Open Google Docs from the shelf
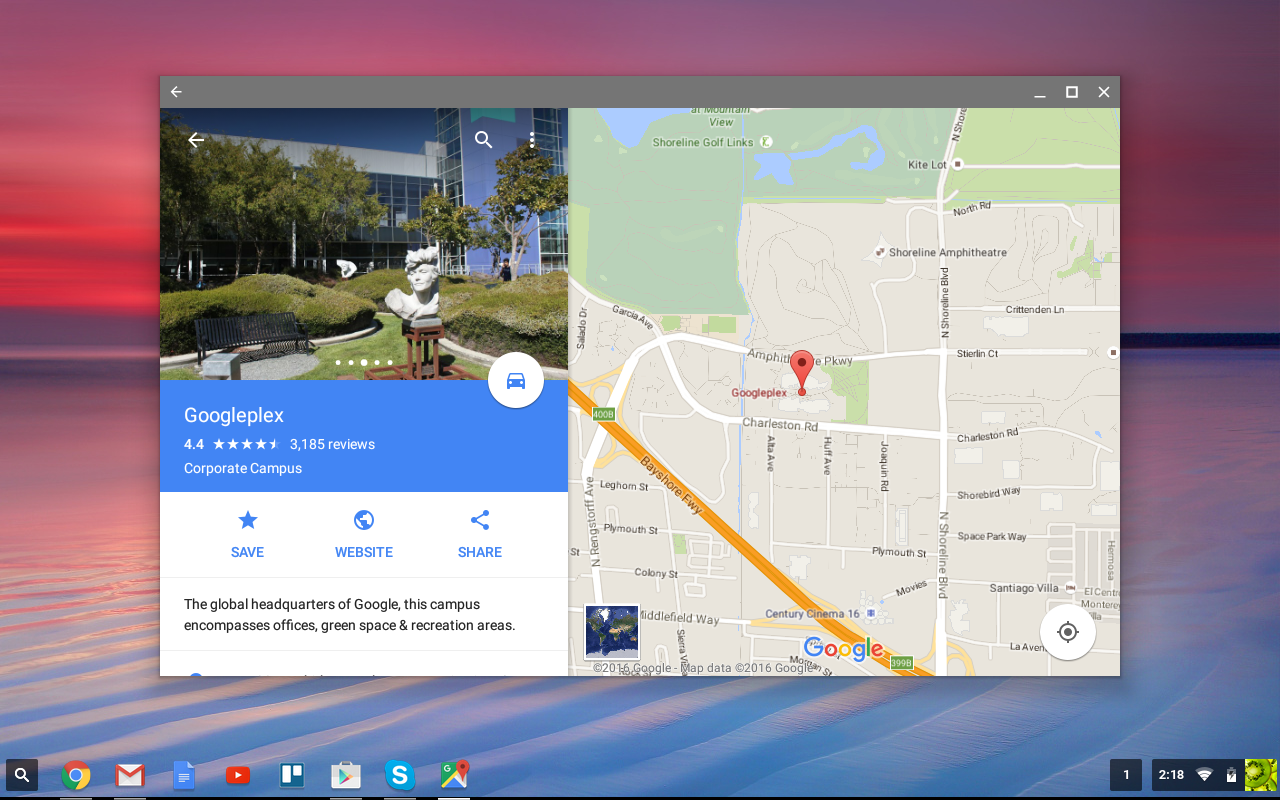The width and height of the screenshot is (1280, 800). [184, 775]
